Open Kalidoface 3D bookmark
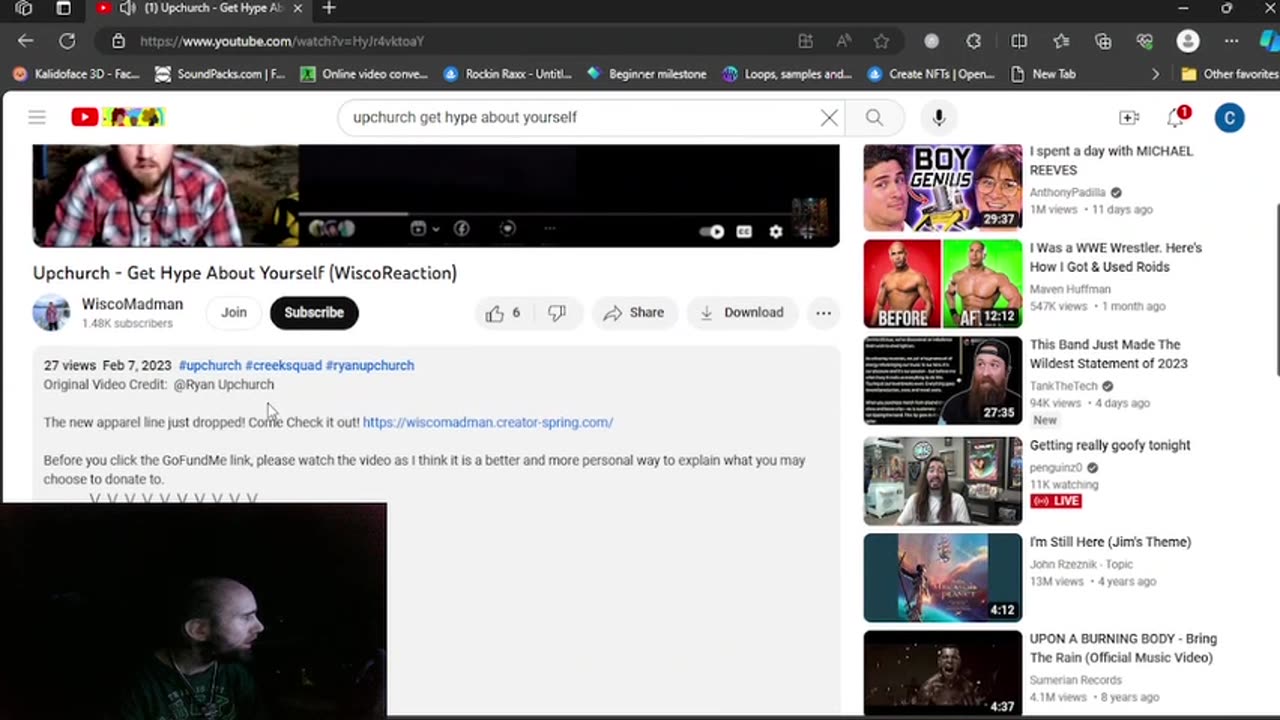This screenshot has width=1280, height=720. [76, 74]
